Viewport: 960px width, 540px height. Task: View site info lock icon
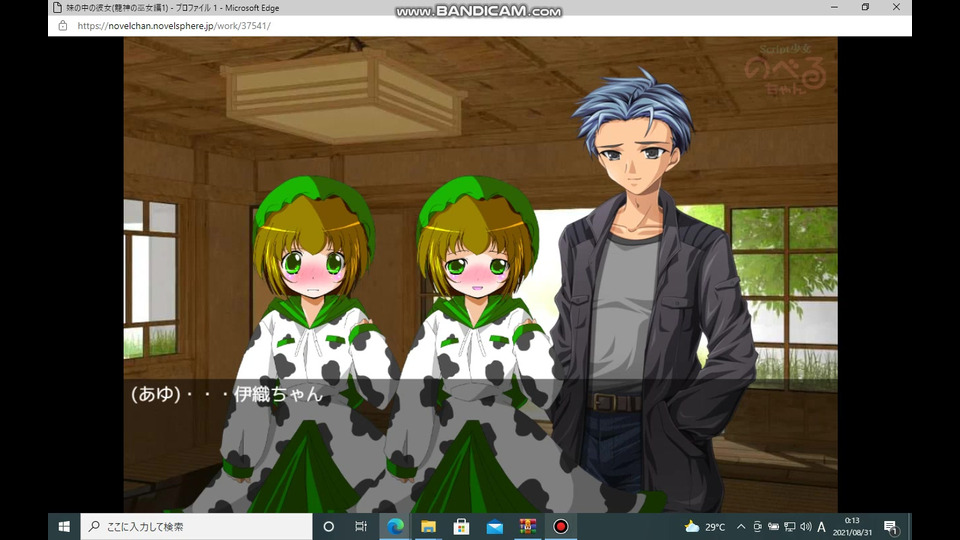(62, 26)
